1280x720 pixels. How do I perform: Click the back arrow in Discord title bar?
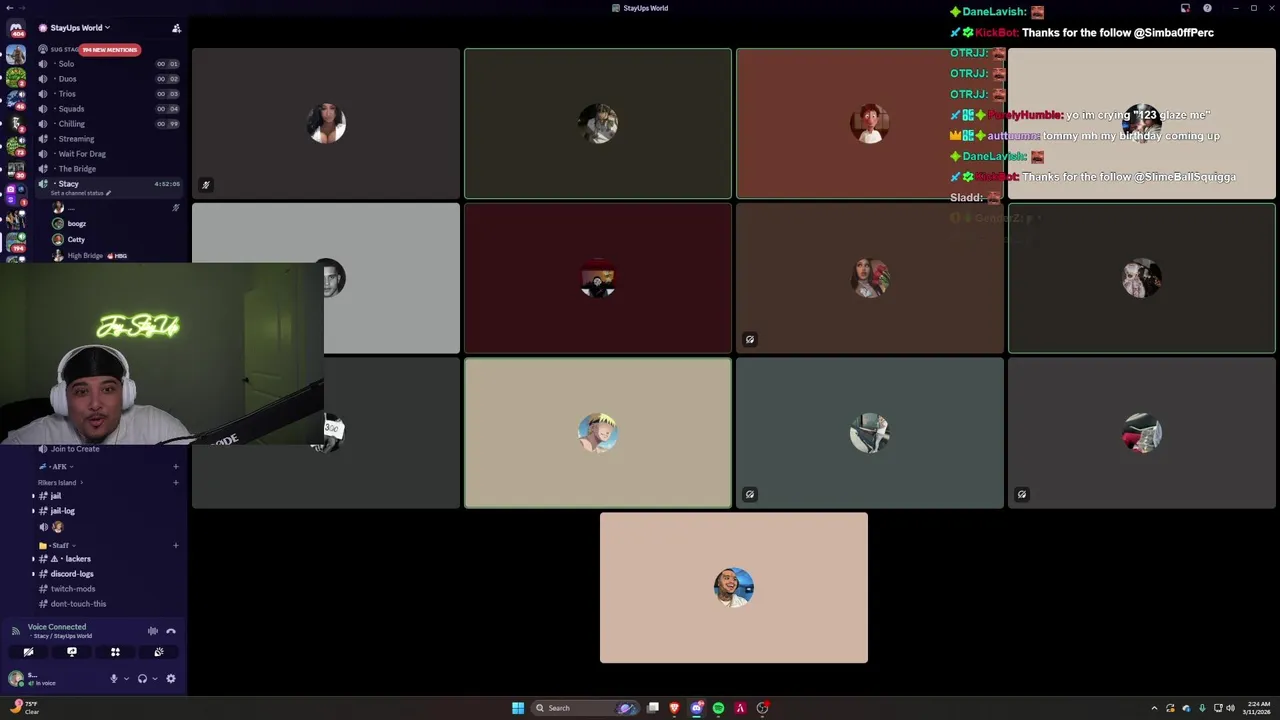click(8, 8)
